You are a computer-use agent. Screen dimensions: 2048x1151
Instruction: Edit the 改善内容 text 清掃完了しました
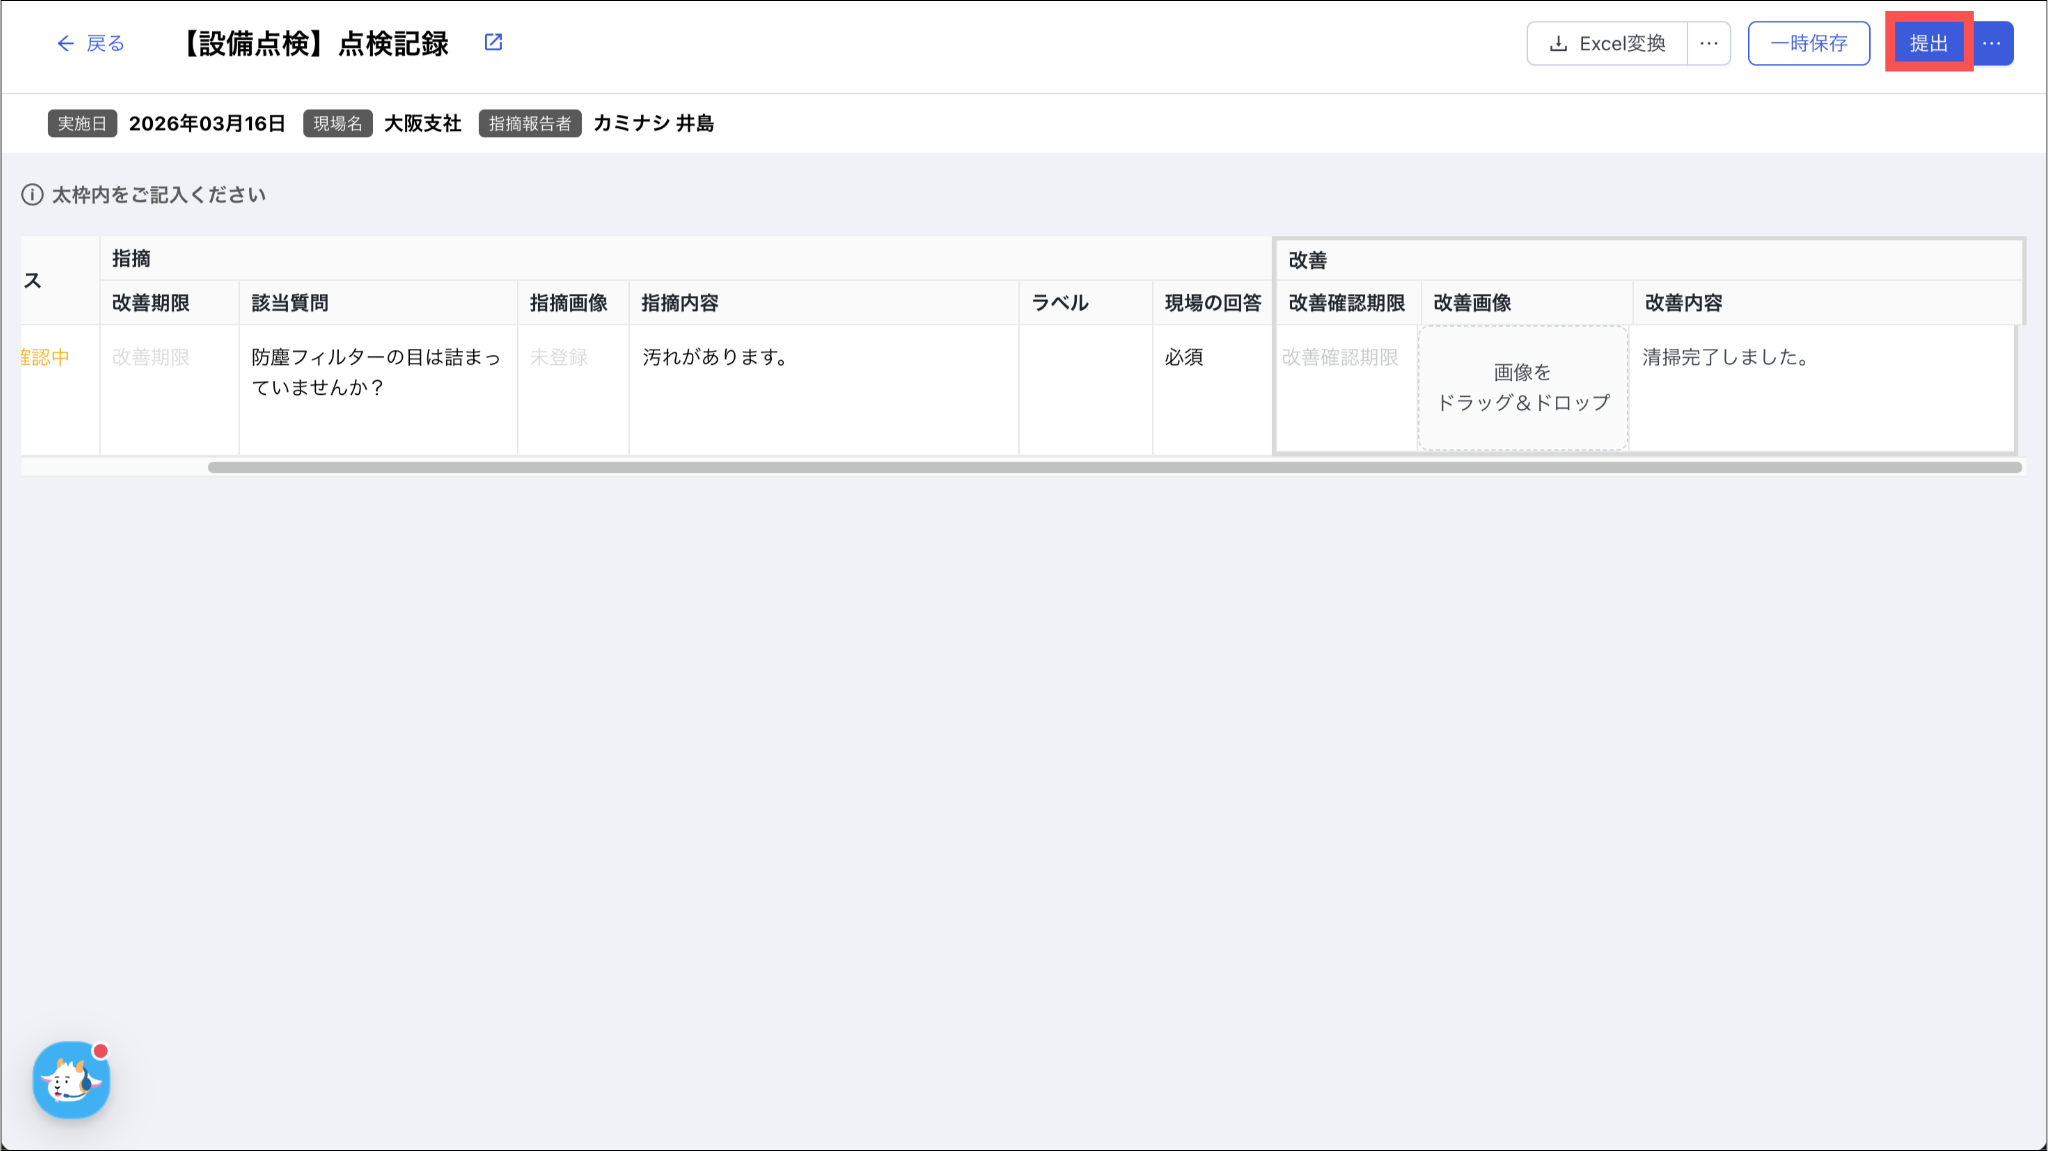point(1726,358)
